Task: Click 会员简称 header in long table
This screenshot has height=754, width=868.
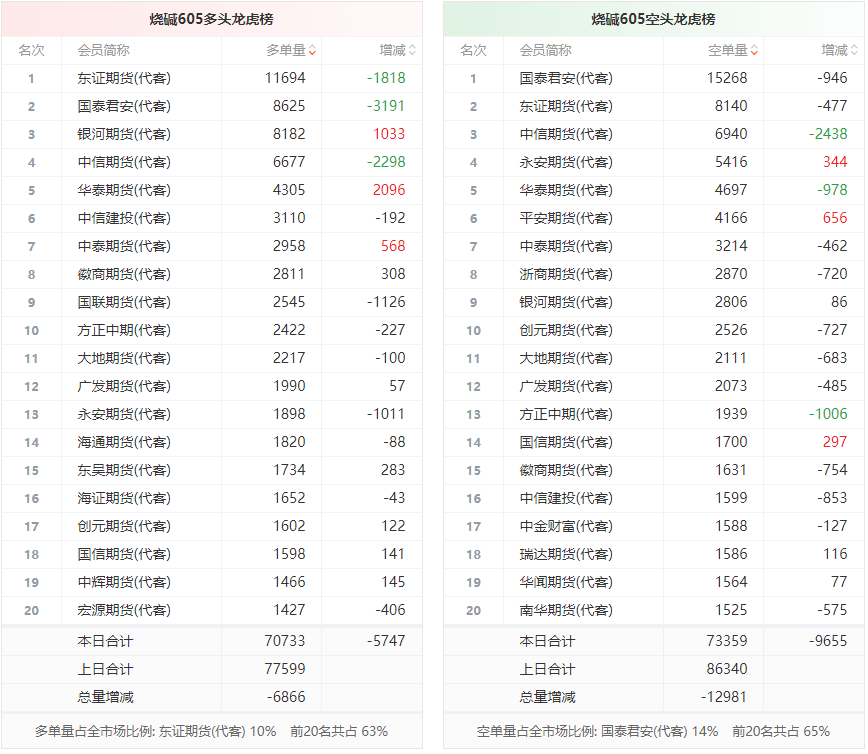Action: [x=104, y=50]
